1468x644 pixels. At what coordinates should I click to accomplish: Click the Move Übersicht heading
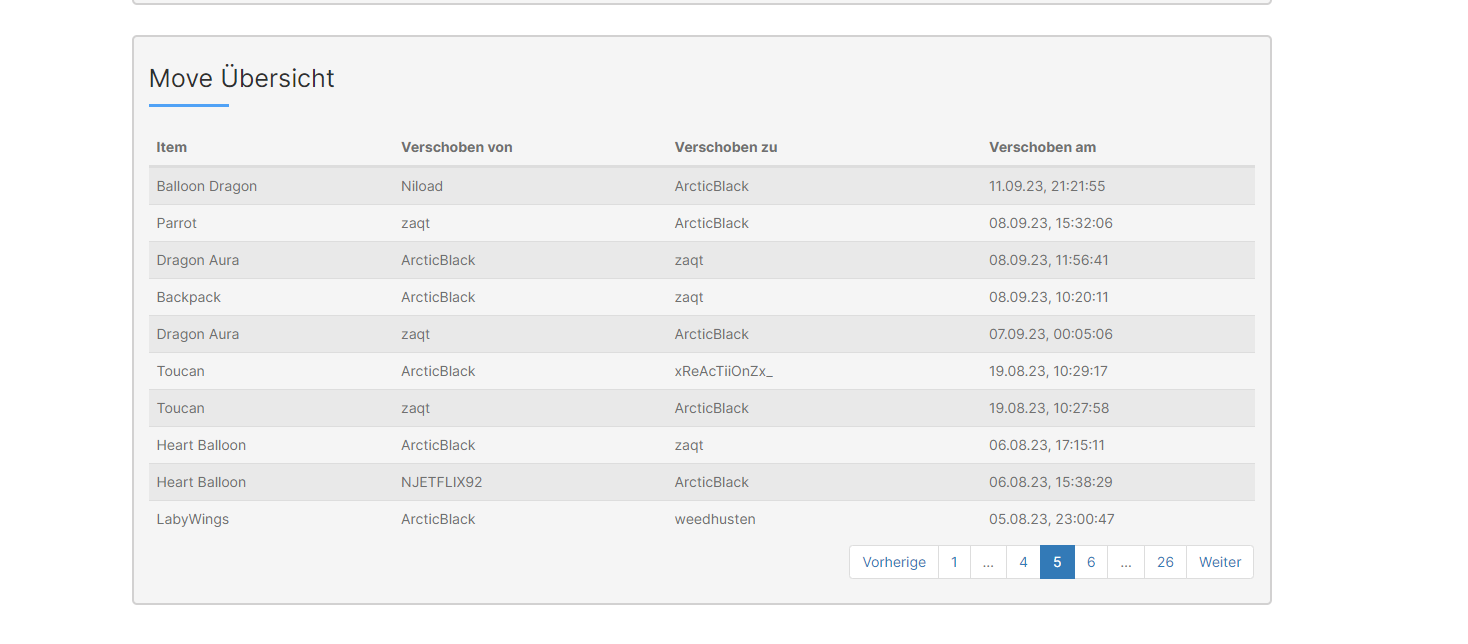pos(242,78)
